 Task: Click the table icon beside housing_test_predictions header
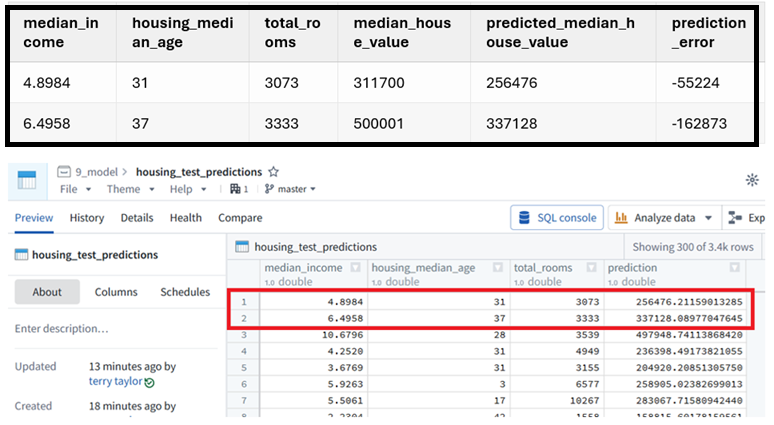click(242, 247)
